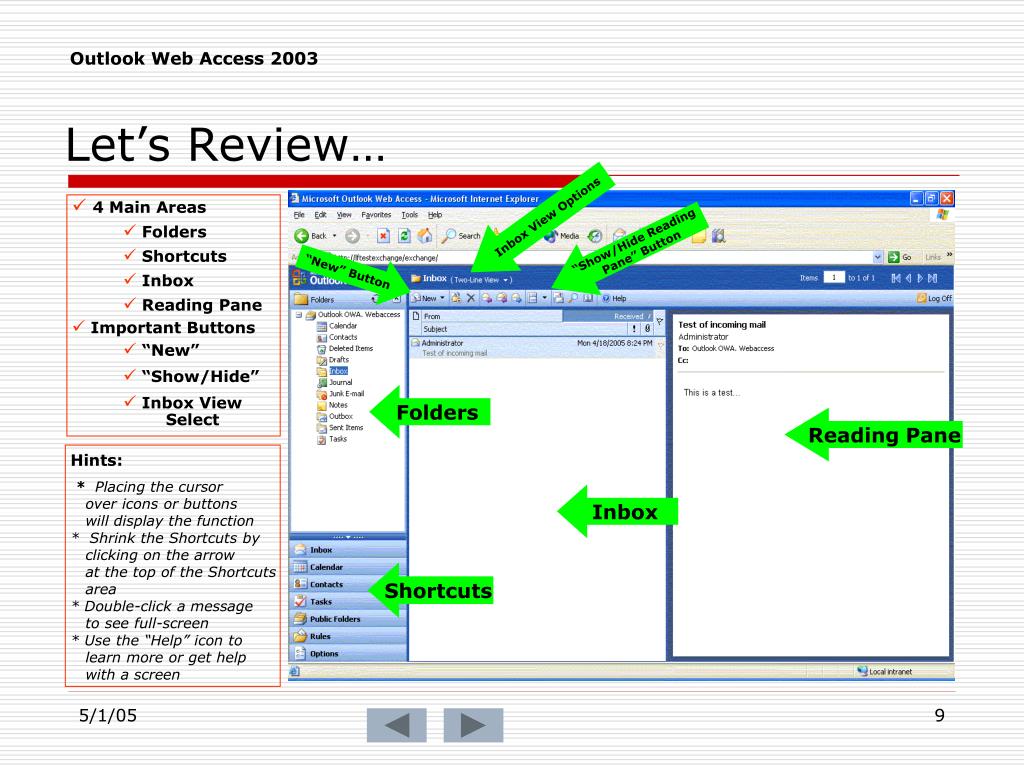The height and width of the screenshot is (768, 1024).
Task: Click the Calendar shortcut button
Action: [347, 567]
